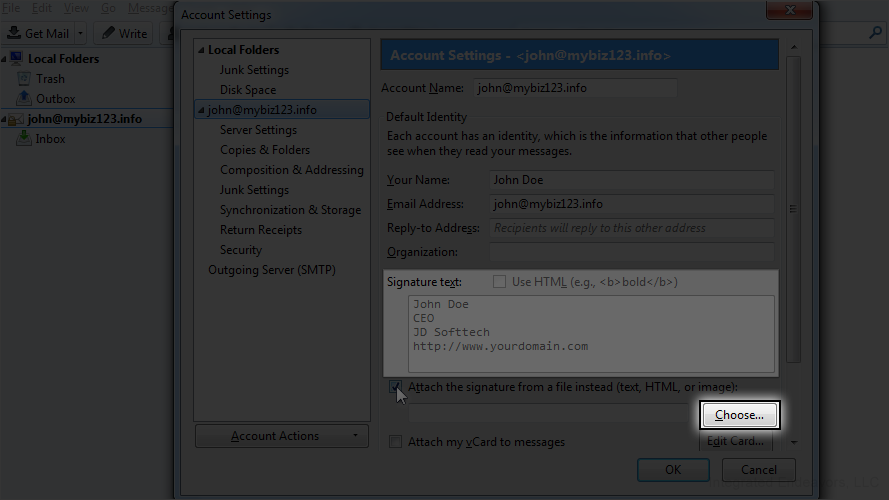
Task: Click the Outbox icon
Action: [x=24, y=98]
